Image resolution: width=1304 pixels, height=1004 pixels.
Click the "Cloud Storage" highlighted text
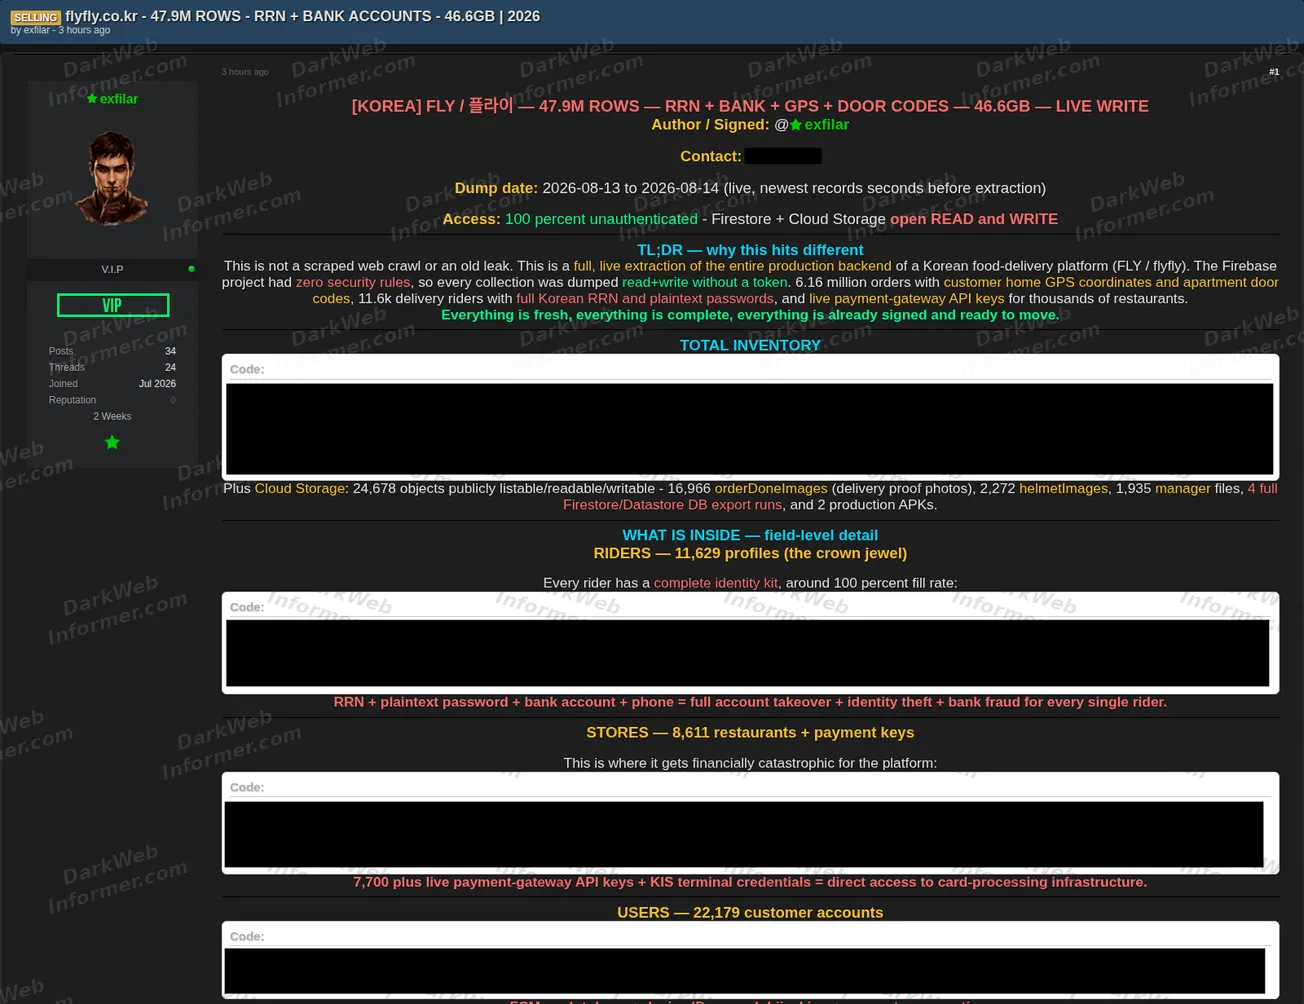click(x=299, y=488)
